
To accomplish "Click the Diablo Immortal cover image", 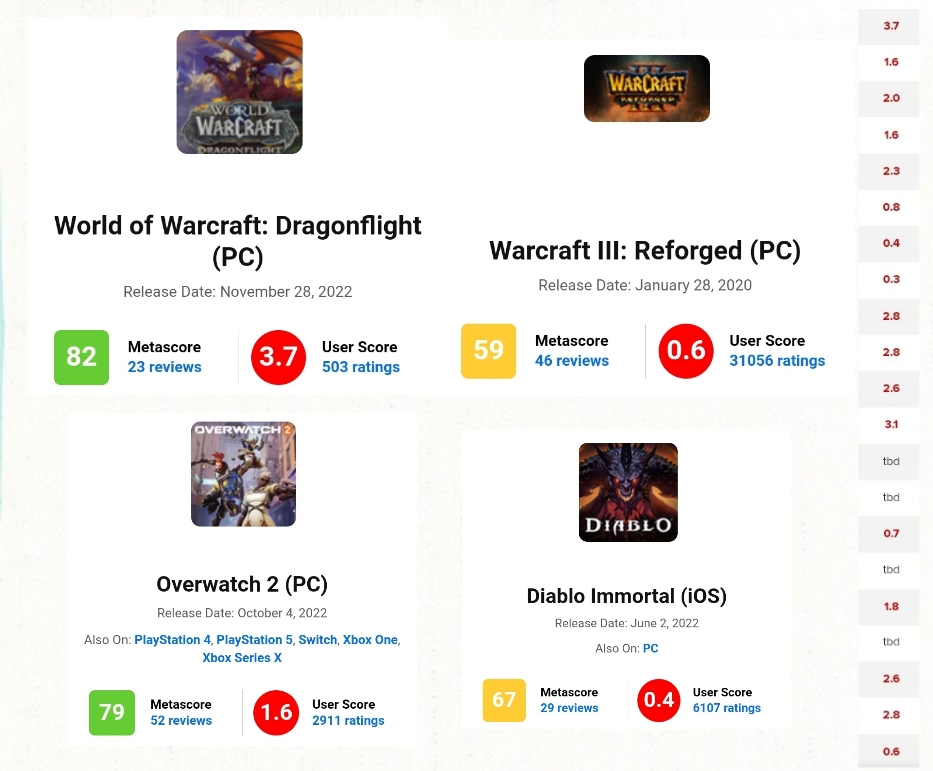I will (x=628, y=493).
